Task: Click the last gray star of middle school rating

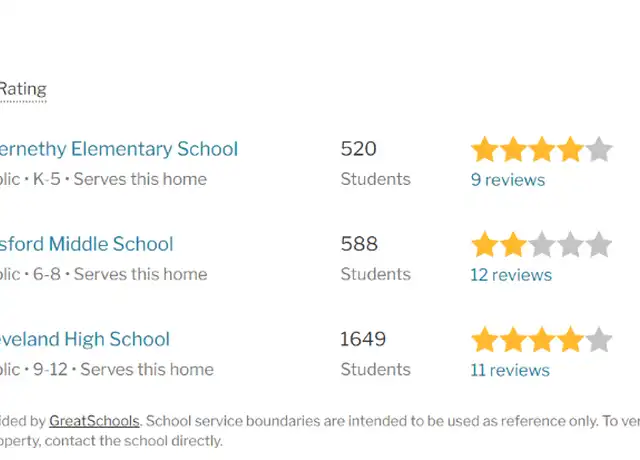Action: (599, 244)
